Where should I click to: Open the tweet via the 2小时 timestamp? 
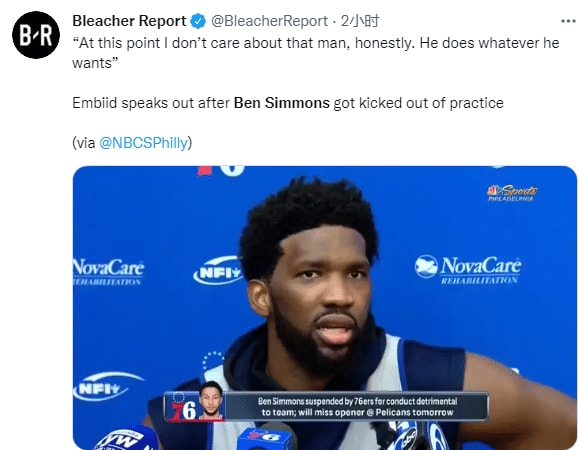click(360, 21)
